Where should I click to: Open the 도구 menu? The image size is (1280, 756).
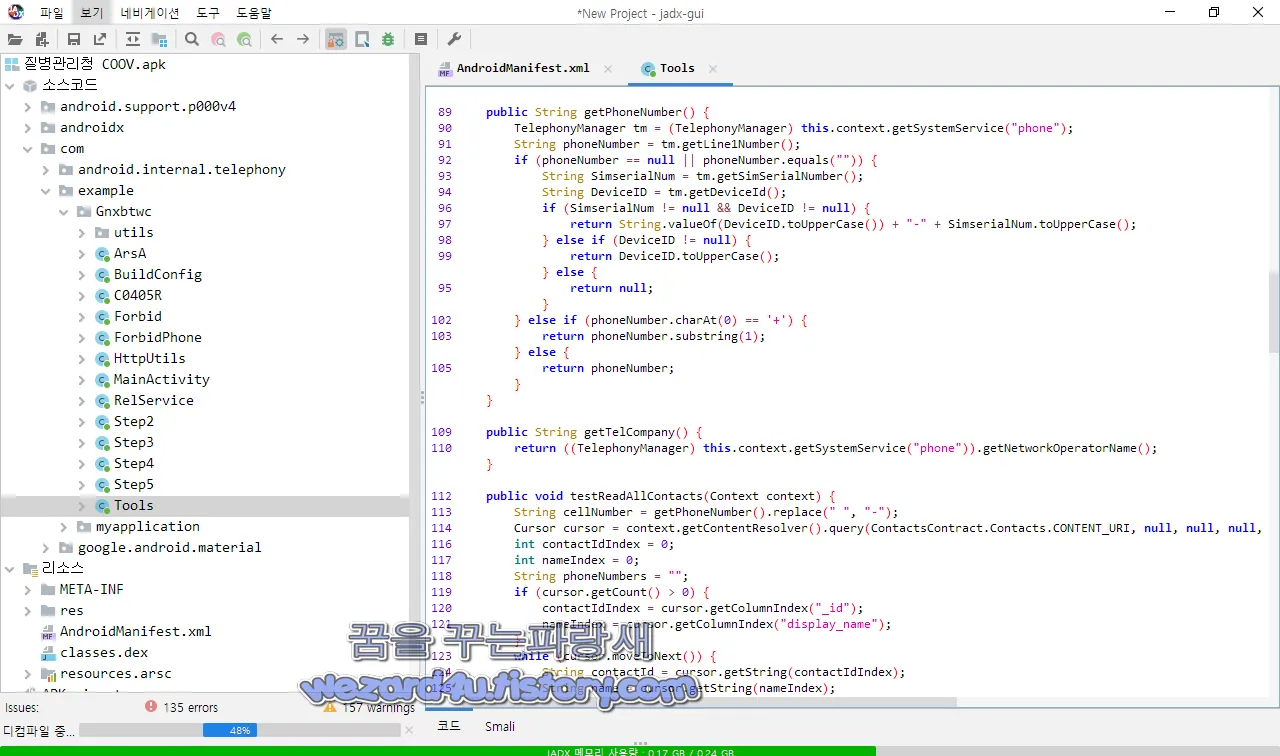tap(208, 13)
